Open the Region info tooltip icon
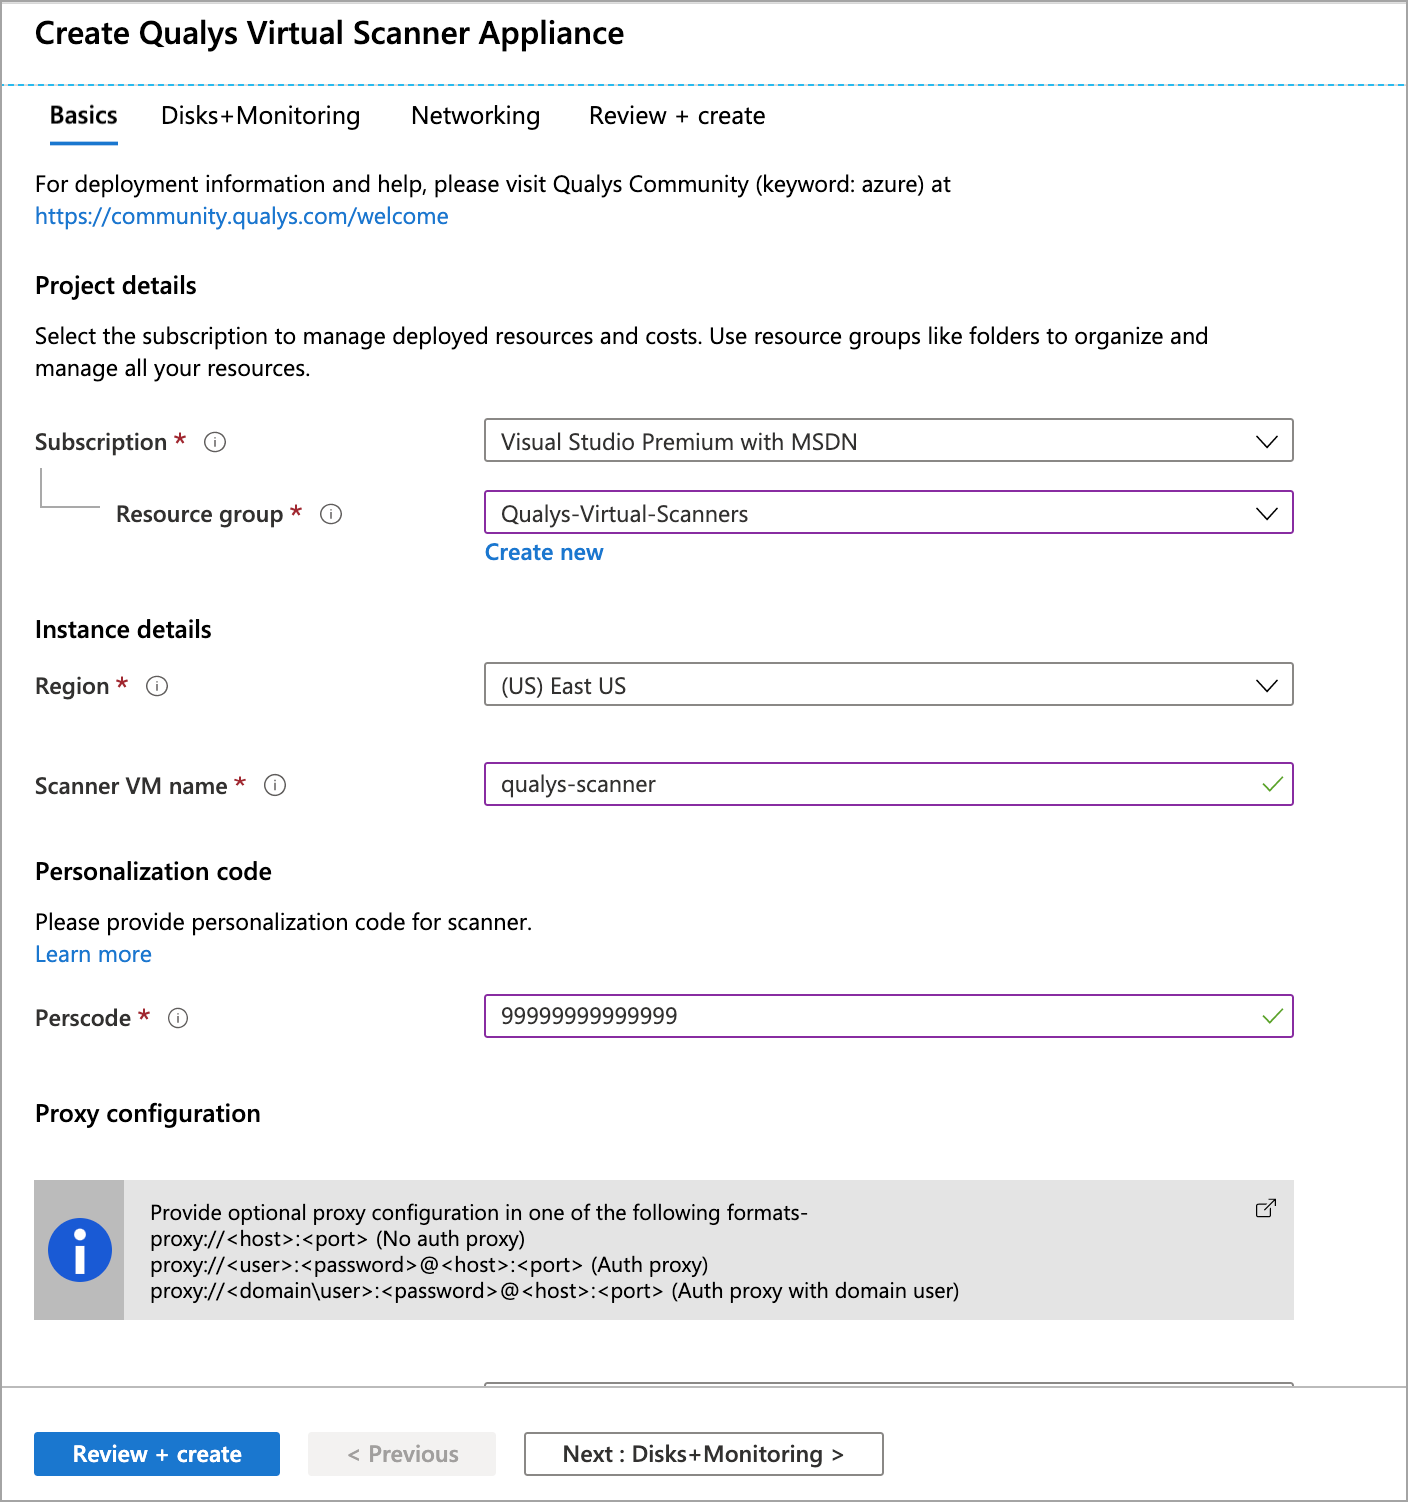This screenshot has height=1502, width=1408. (157, 686)
